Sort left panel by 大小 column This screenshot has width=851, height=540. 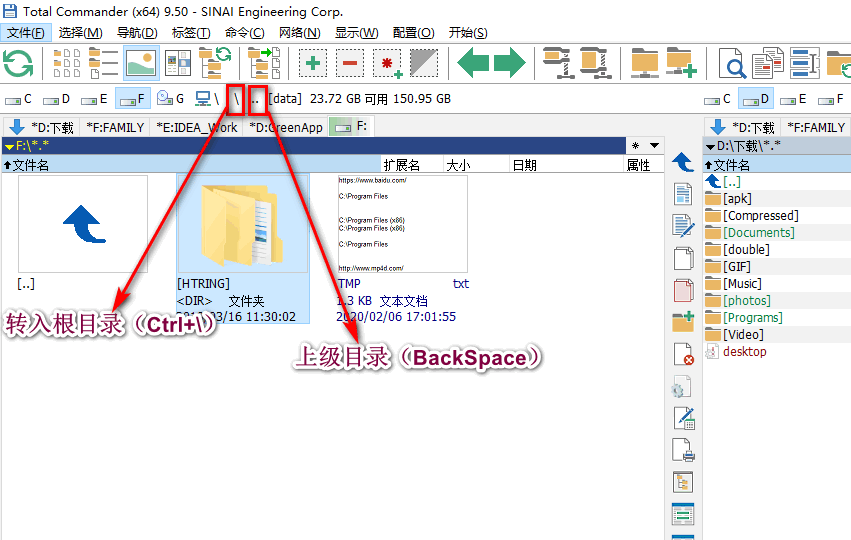477,165
